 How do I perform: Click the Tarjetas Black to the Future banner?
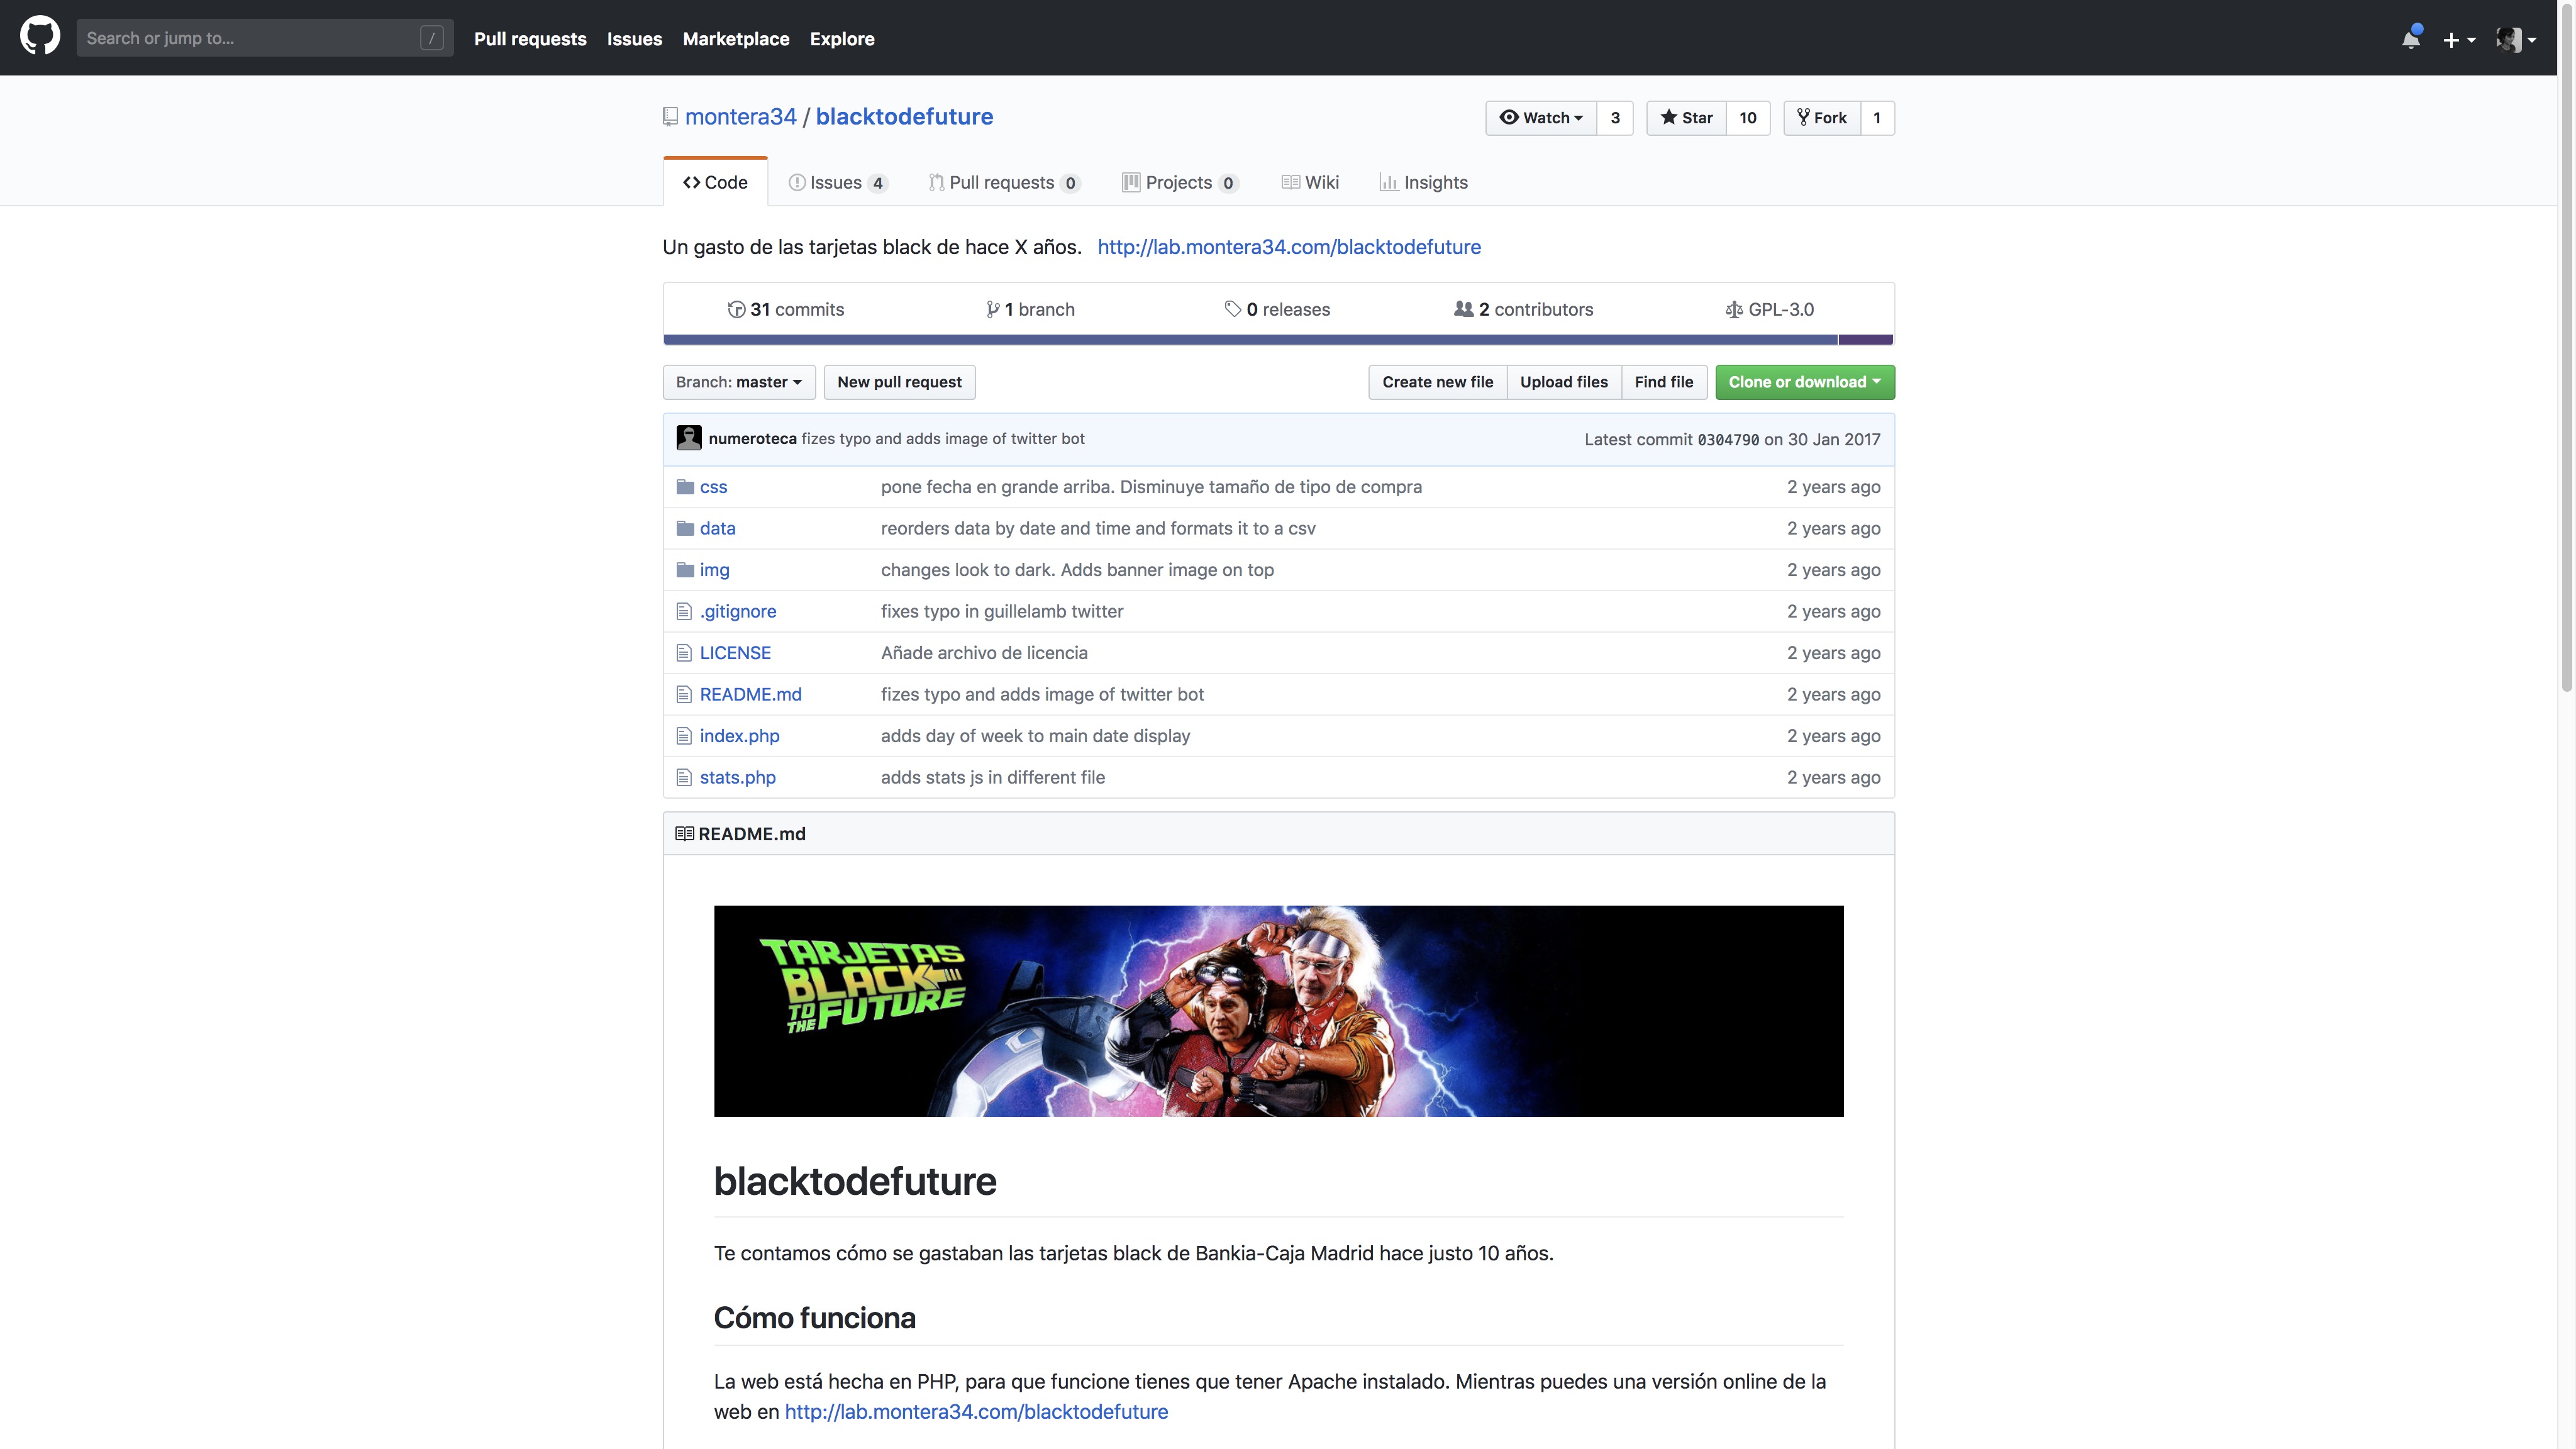point(1278,1011)
